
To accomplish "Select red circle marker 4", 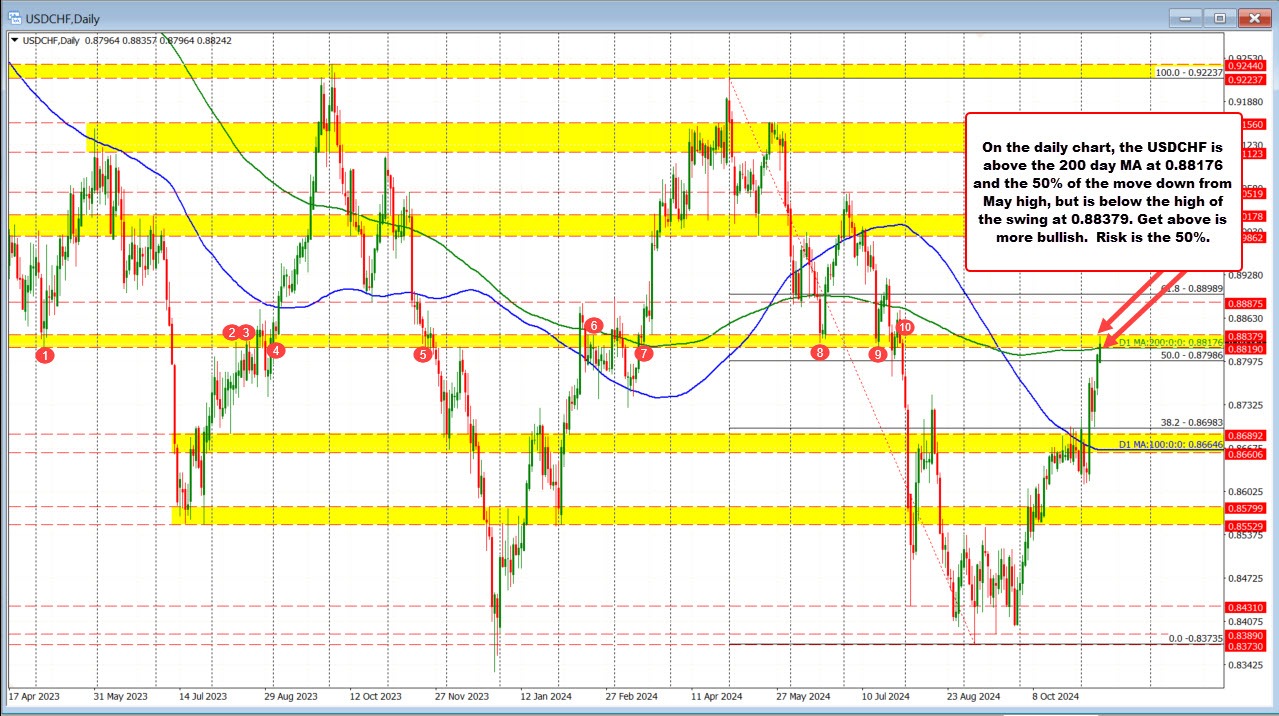I will point(277,350).
